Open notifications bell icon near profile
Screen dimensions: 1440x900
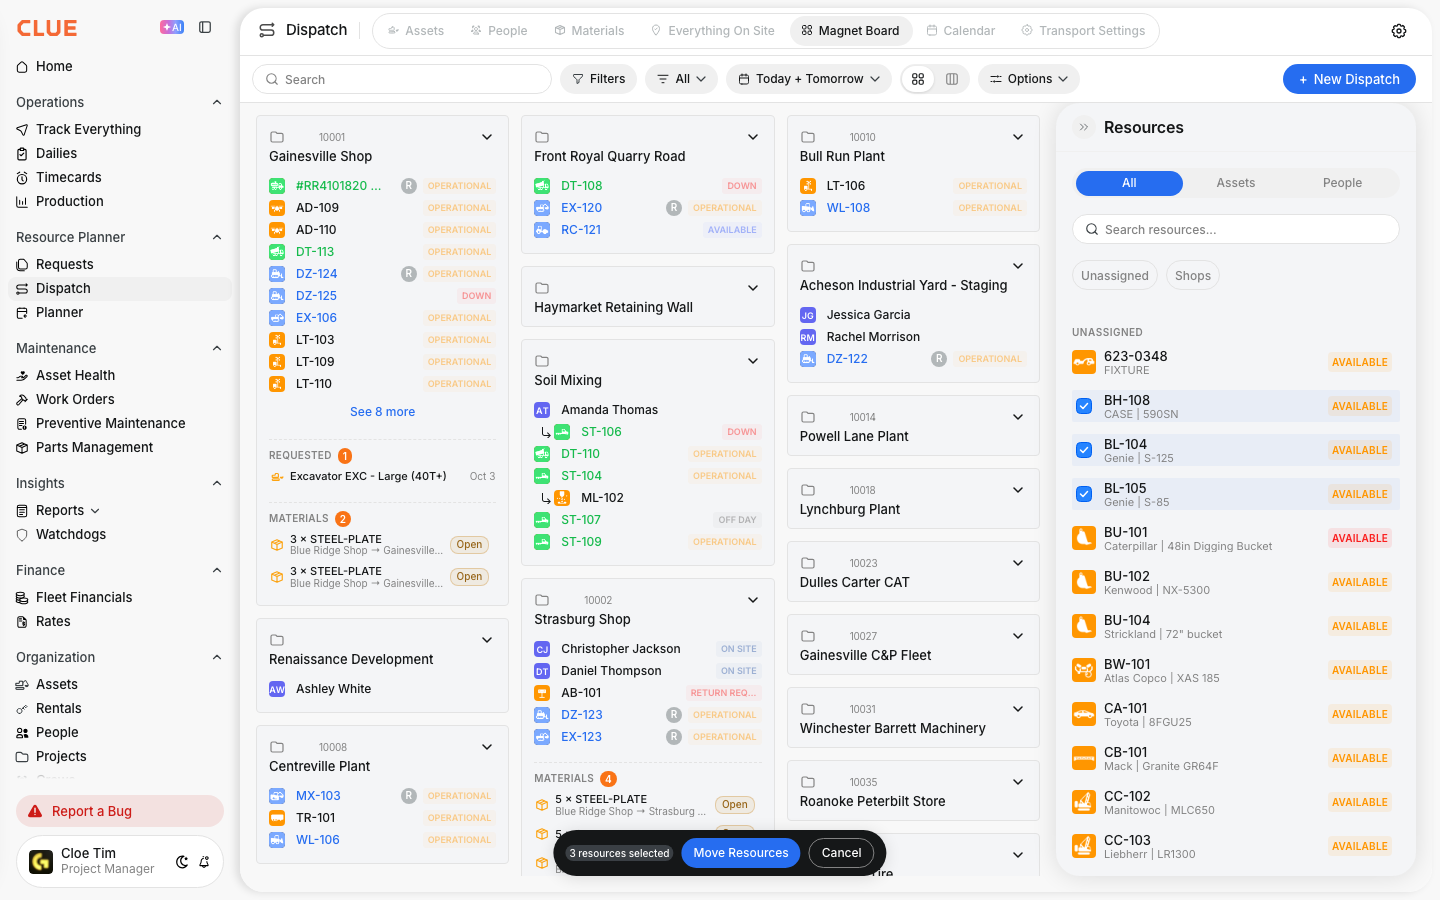point(204,861)
